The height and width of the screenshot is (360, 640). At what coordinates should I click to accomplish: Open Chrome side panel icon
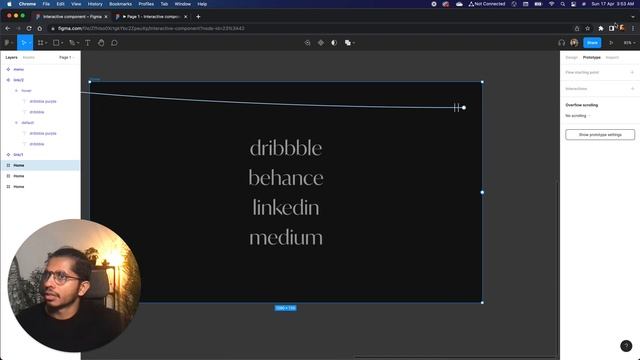(x=611, y=29)
